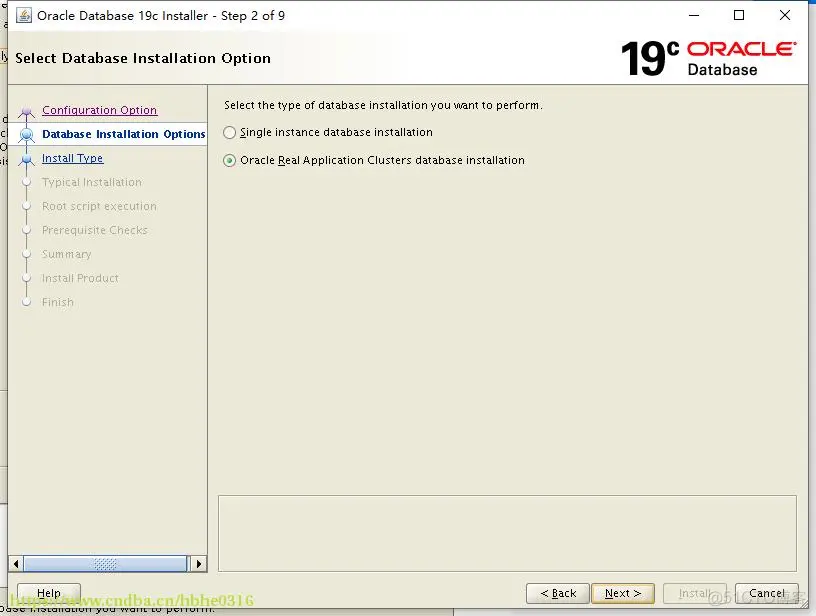Click the Configuration Option step marker icon

(x=27, y=111)
